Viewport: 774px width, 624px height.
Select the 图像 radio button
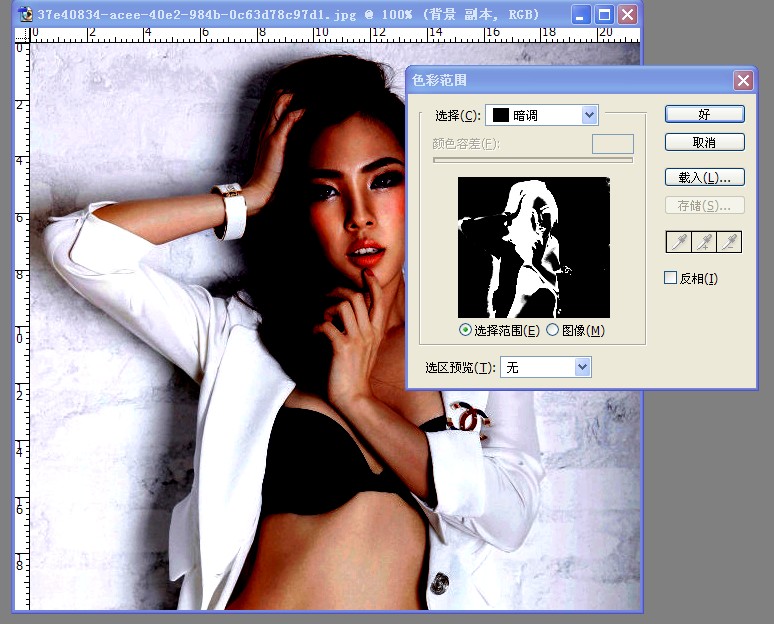tap(553, 330)
